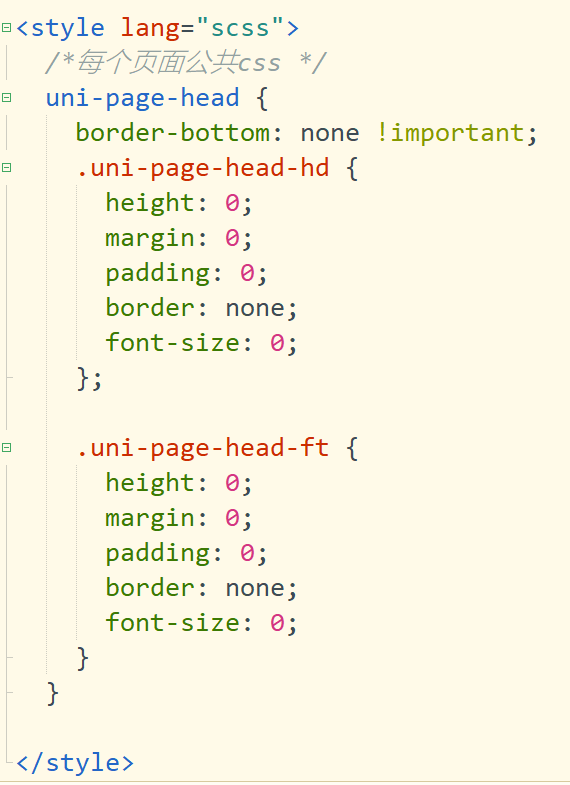Fold the .uni-page-head-ft block
Viewport: 570px width, 785px height.
pos(6,448)
